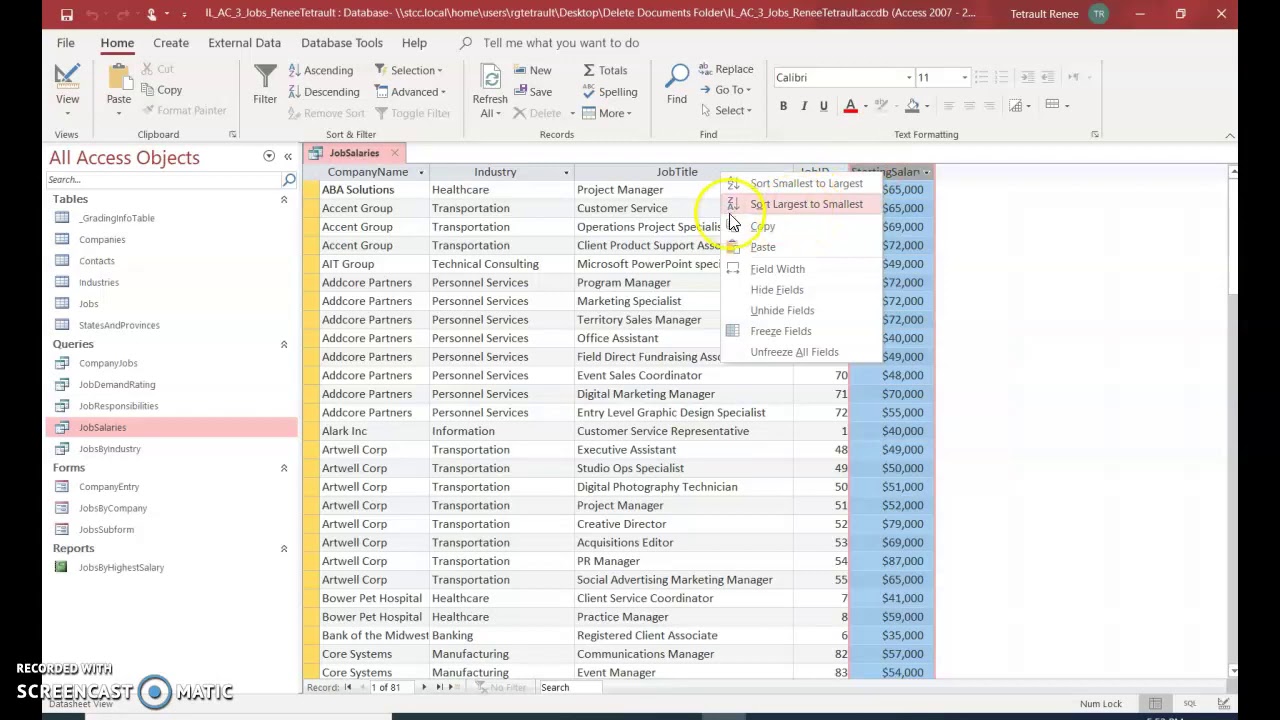Collapse the Reports group
1280x720 pixels.
click(284, 549)
